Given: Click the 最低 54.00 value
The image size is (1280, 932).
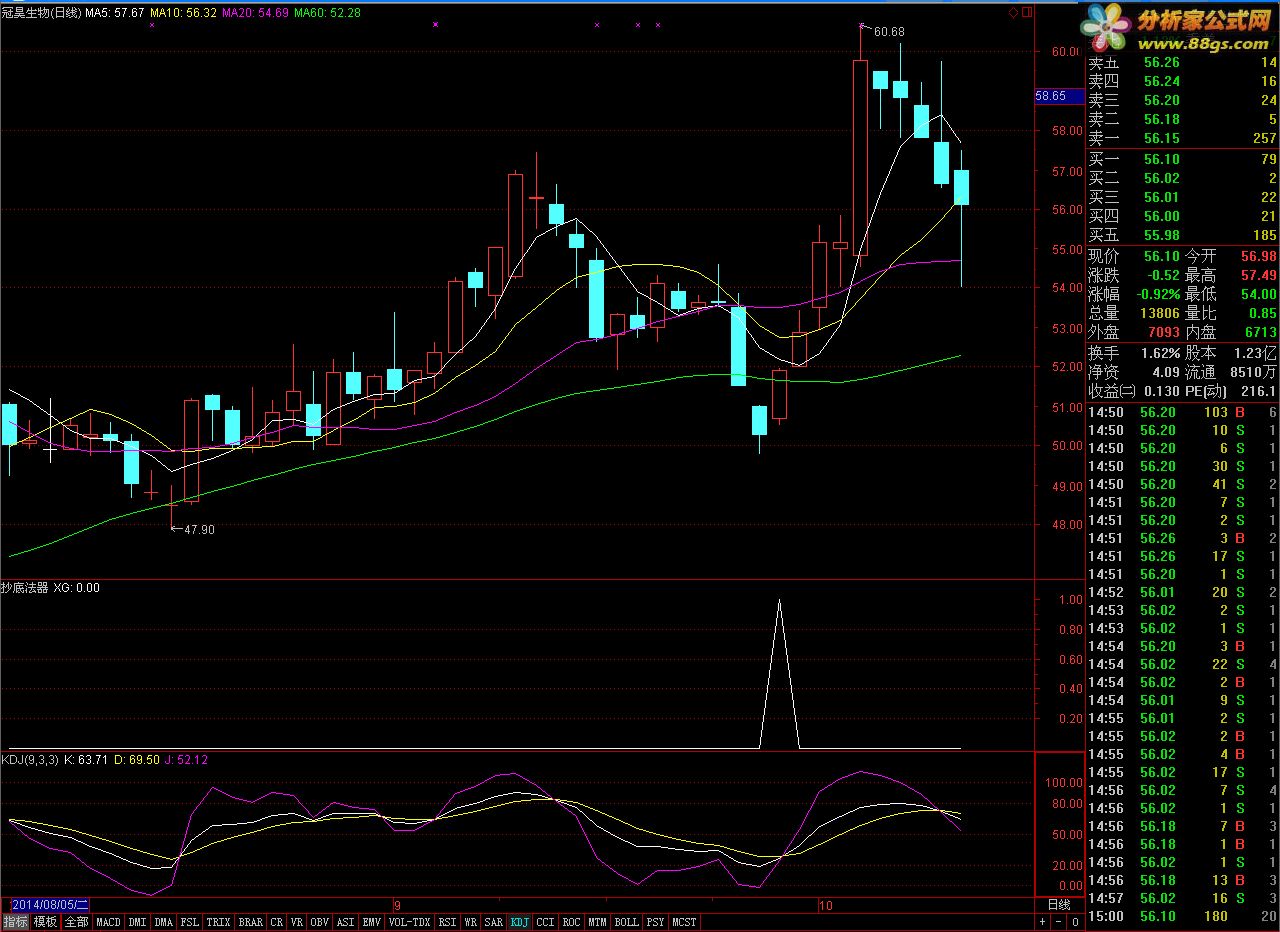Looking at the screenshot, I should pyautogui.click(x=1258, y=294).
